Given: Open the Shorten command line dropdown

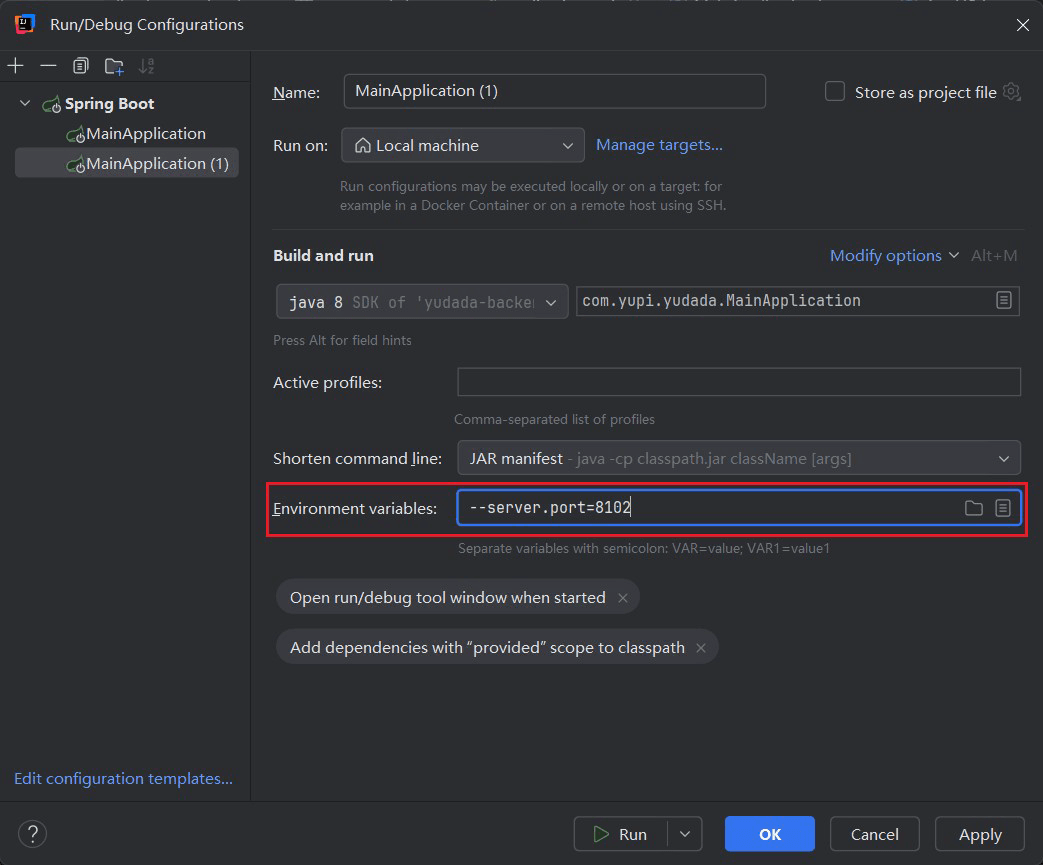Looking at the screenshot, I should (738, 458).
